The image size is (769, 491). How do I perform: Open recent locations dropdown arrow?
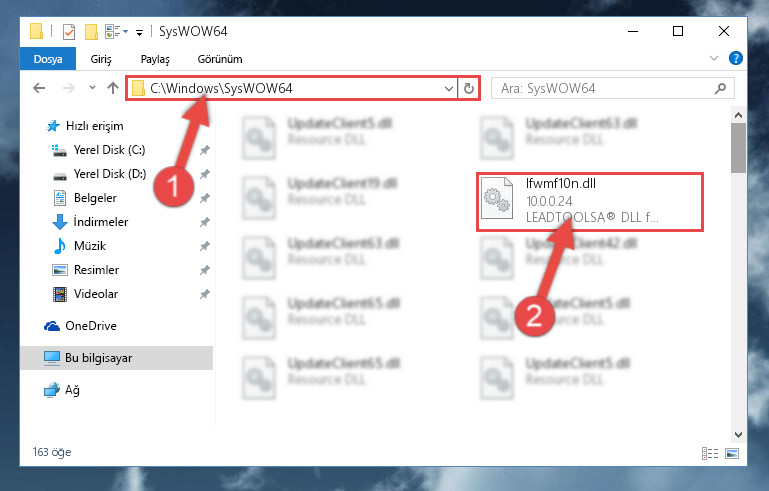(x=92, y=88)
